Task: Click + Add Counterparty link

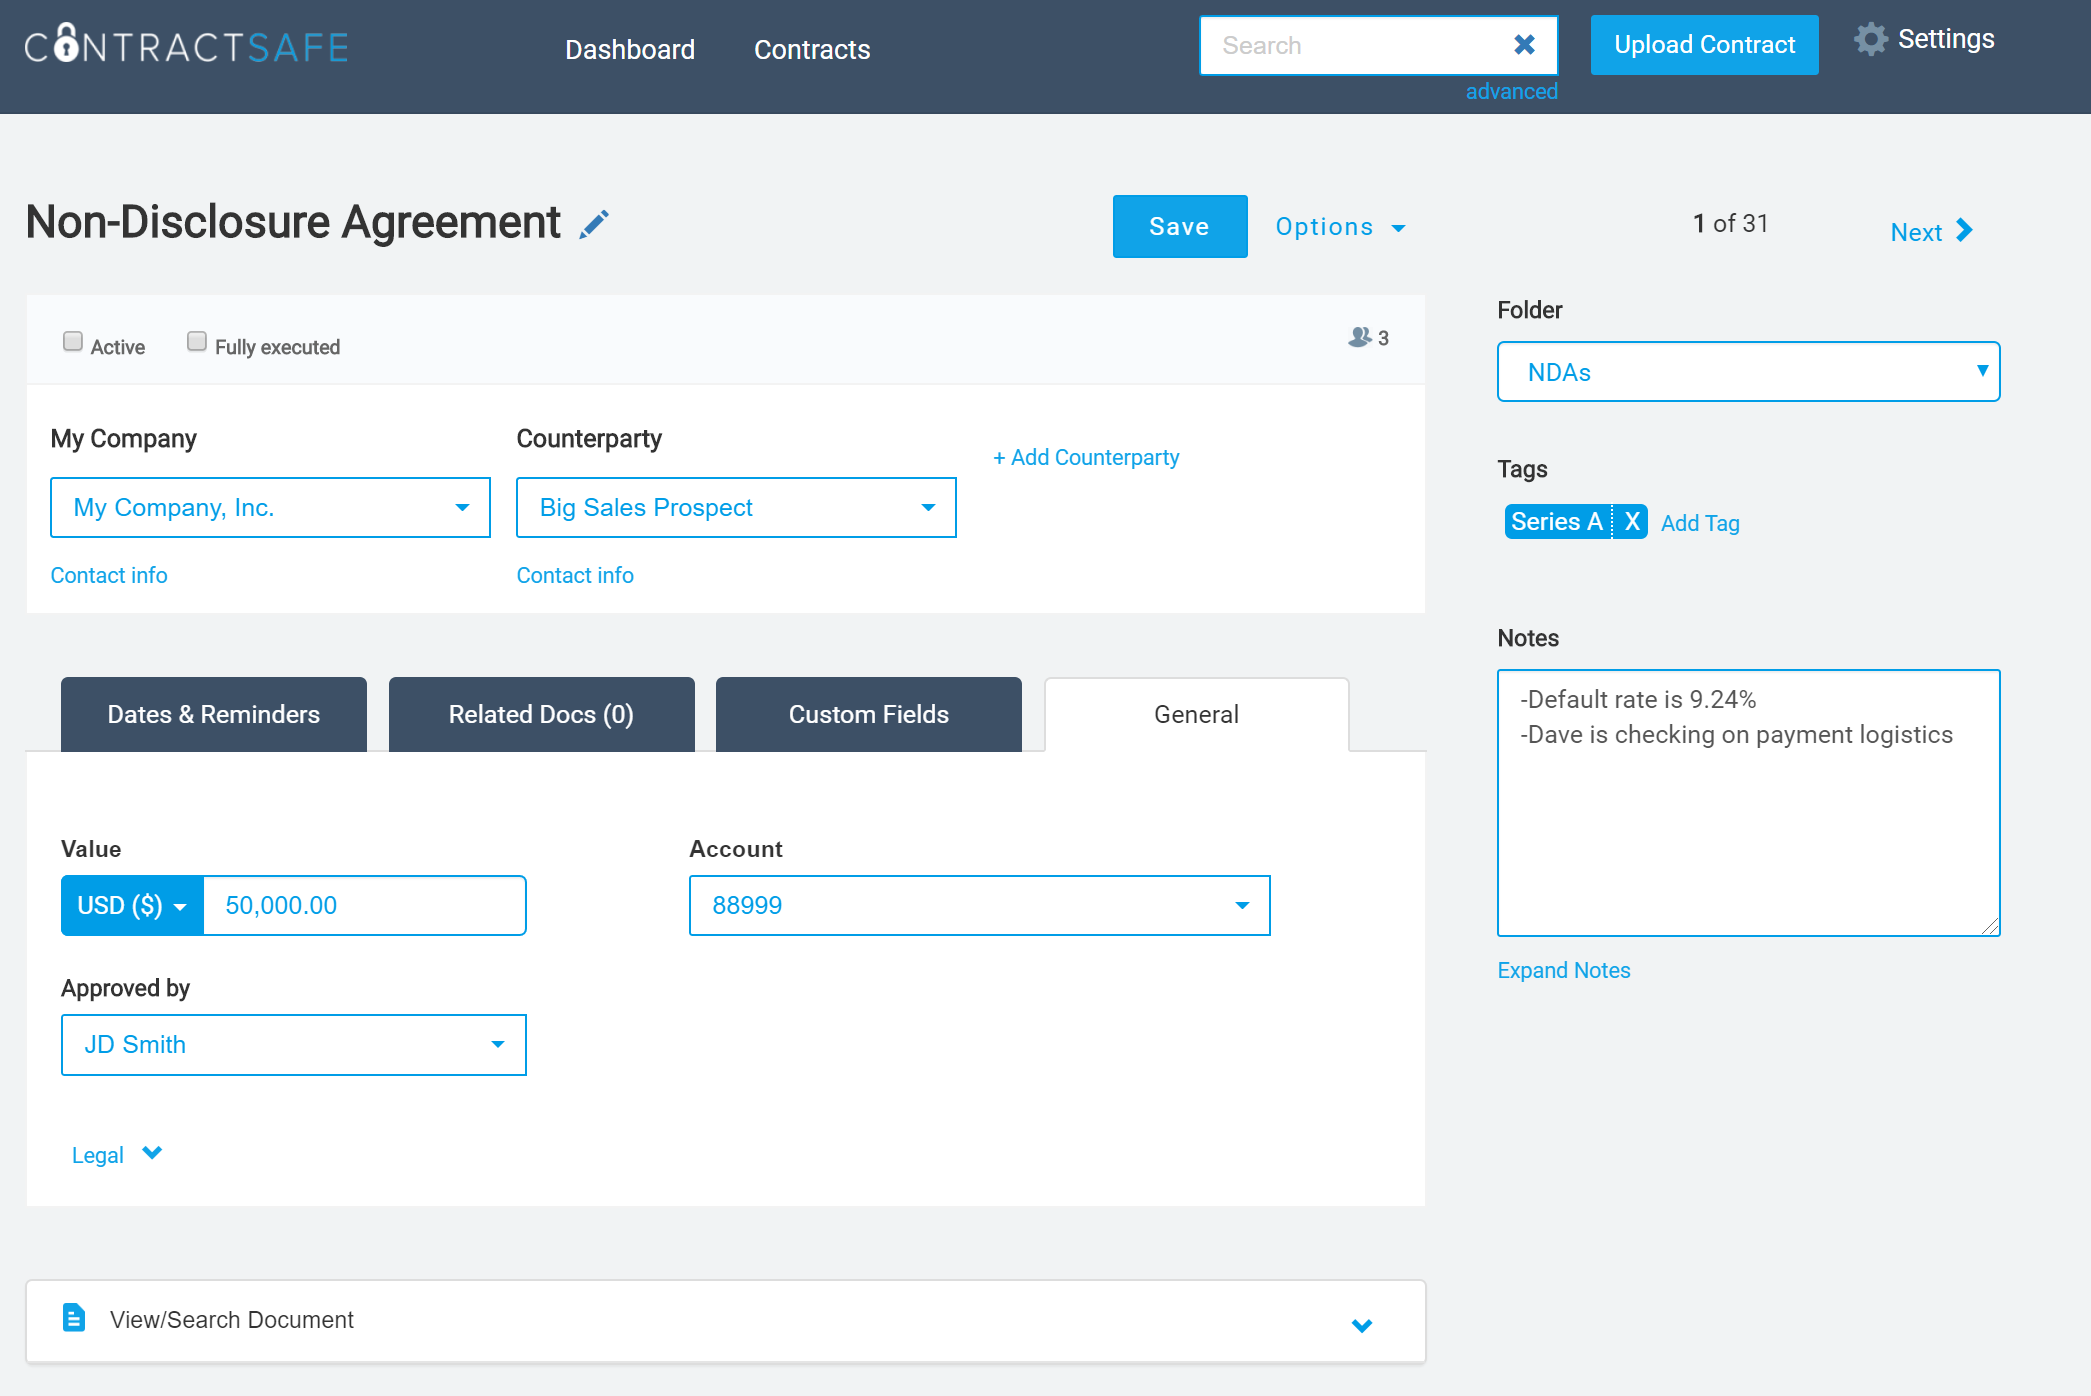Action: tap(1086, 457)
